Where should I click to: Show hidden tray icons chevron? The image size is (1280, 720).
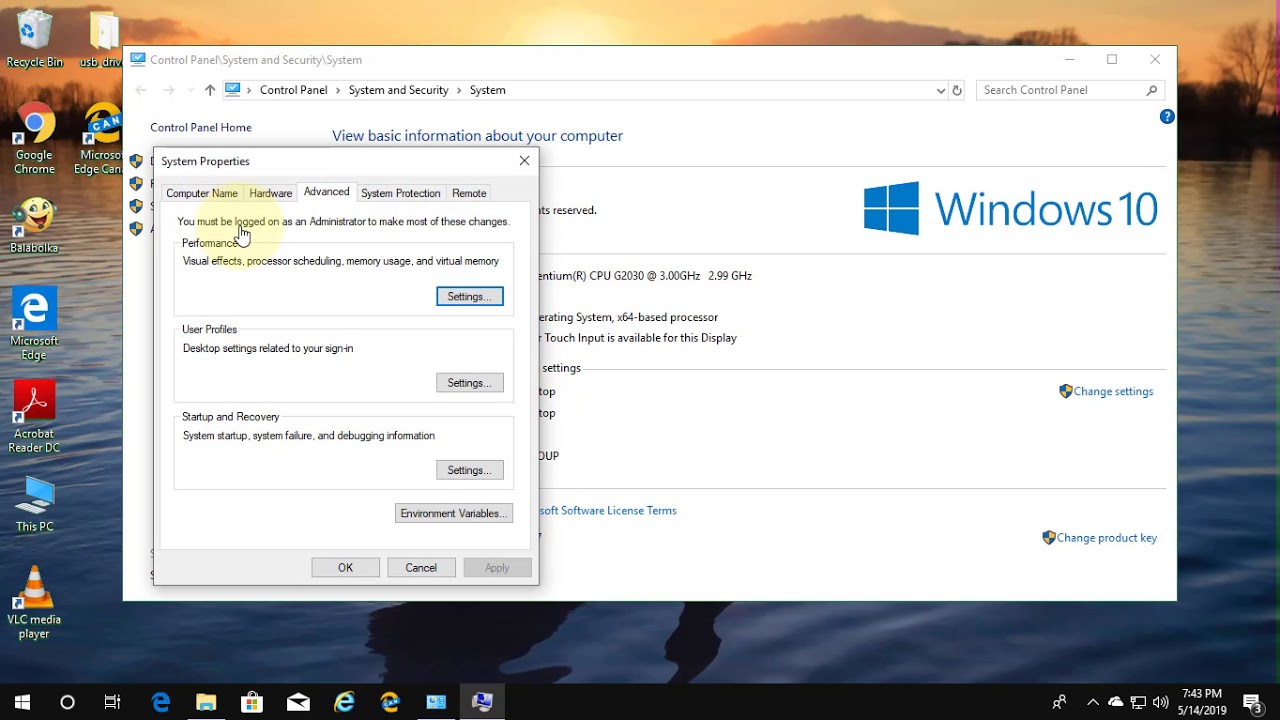(x=1093, y=702)
